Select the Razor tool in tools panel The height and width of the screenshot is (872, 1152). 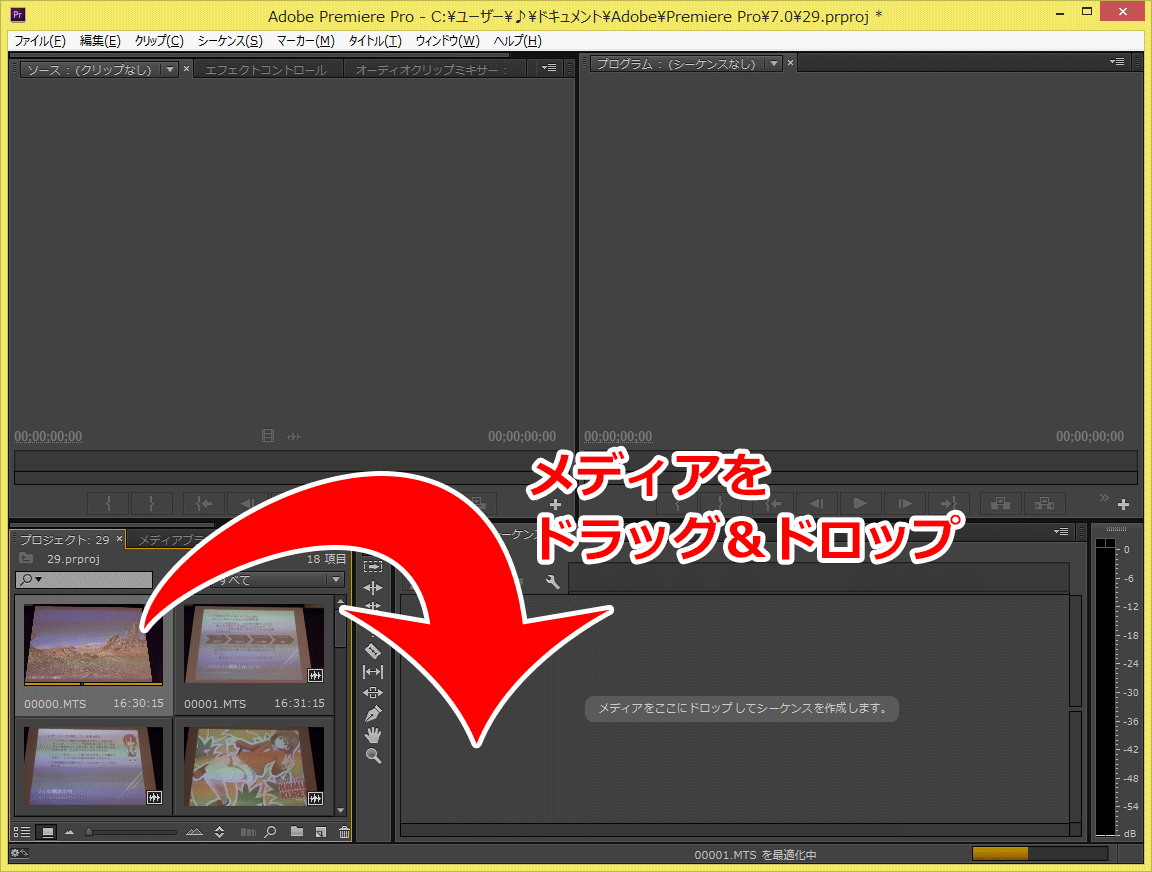373,651
